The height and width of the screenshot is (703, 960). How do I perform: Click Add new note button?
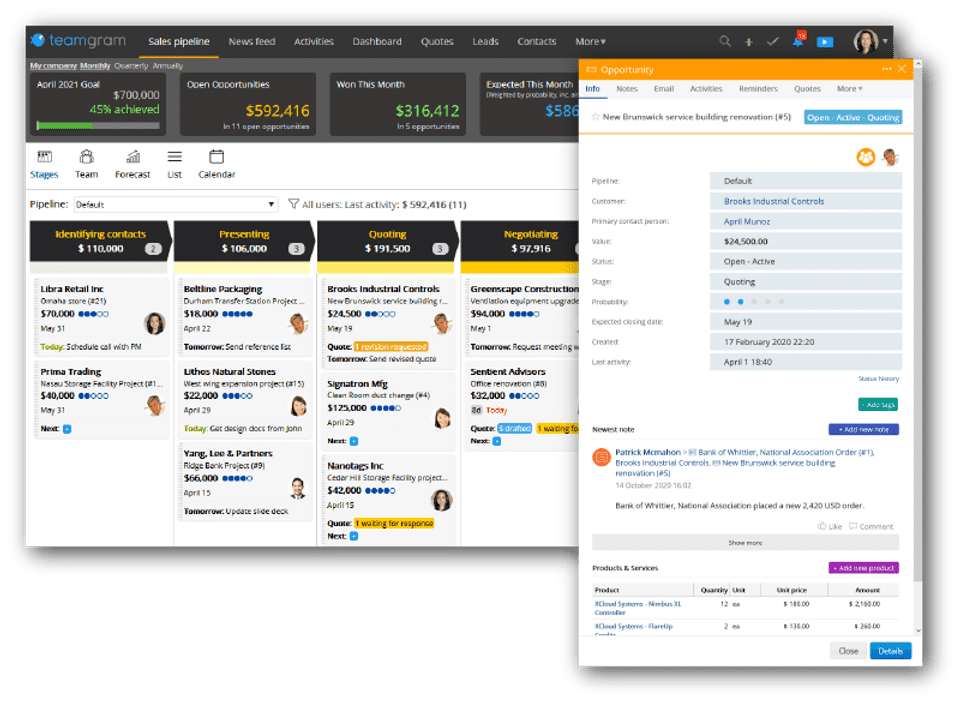pyautogui.click(x=863, y=429)
